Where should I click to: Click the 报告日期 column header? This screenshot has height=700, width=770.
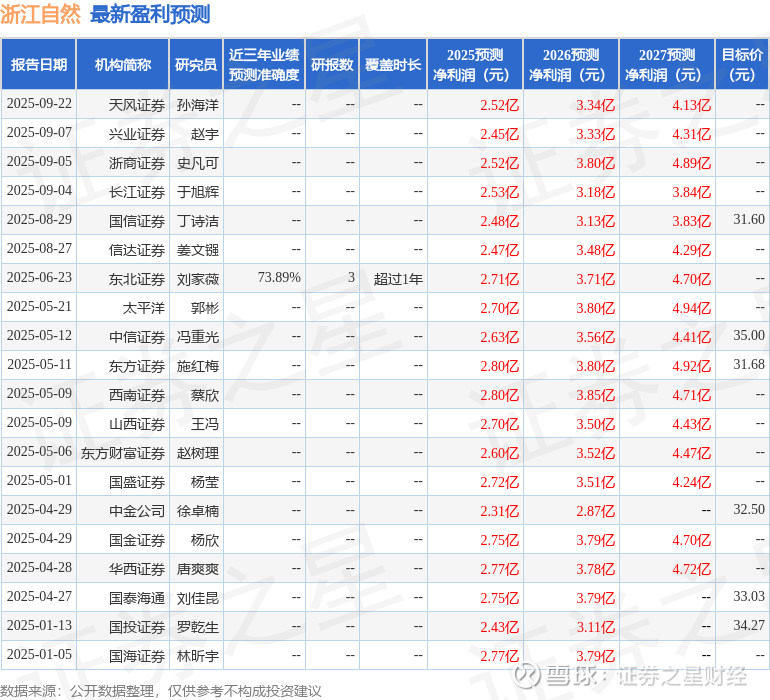(39, 64)
